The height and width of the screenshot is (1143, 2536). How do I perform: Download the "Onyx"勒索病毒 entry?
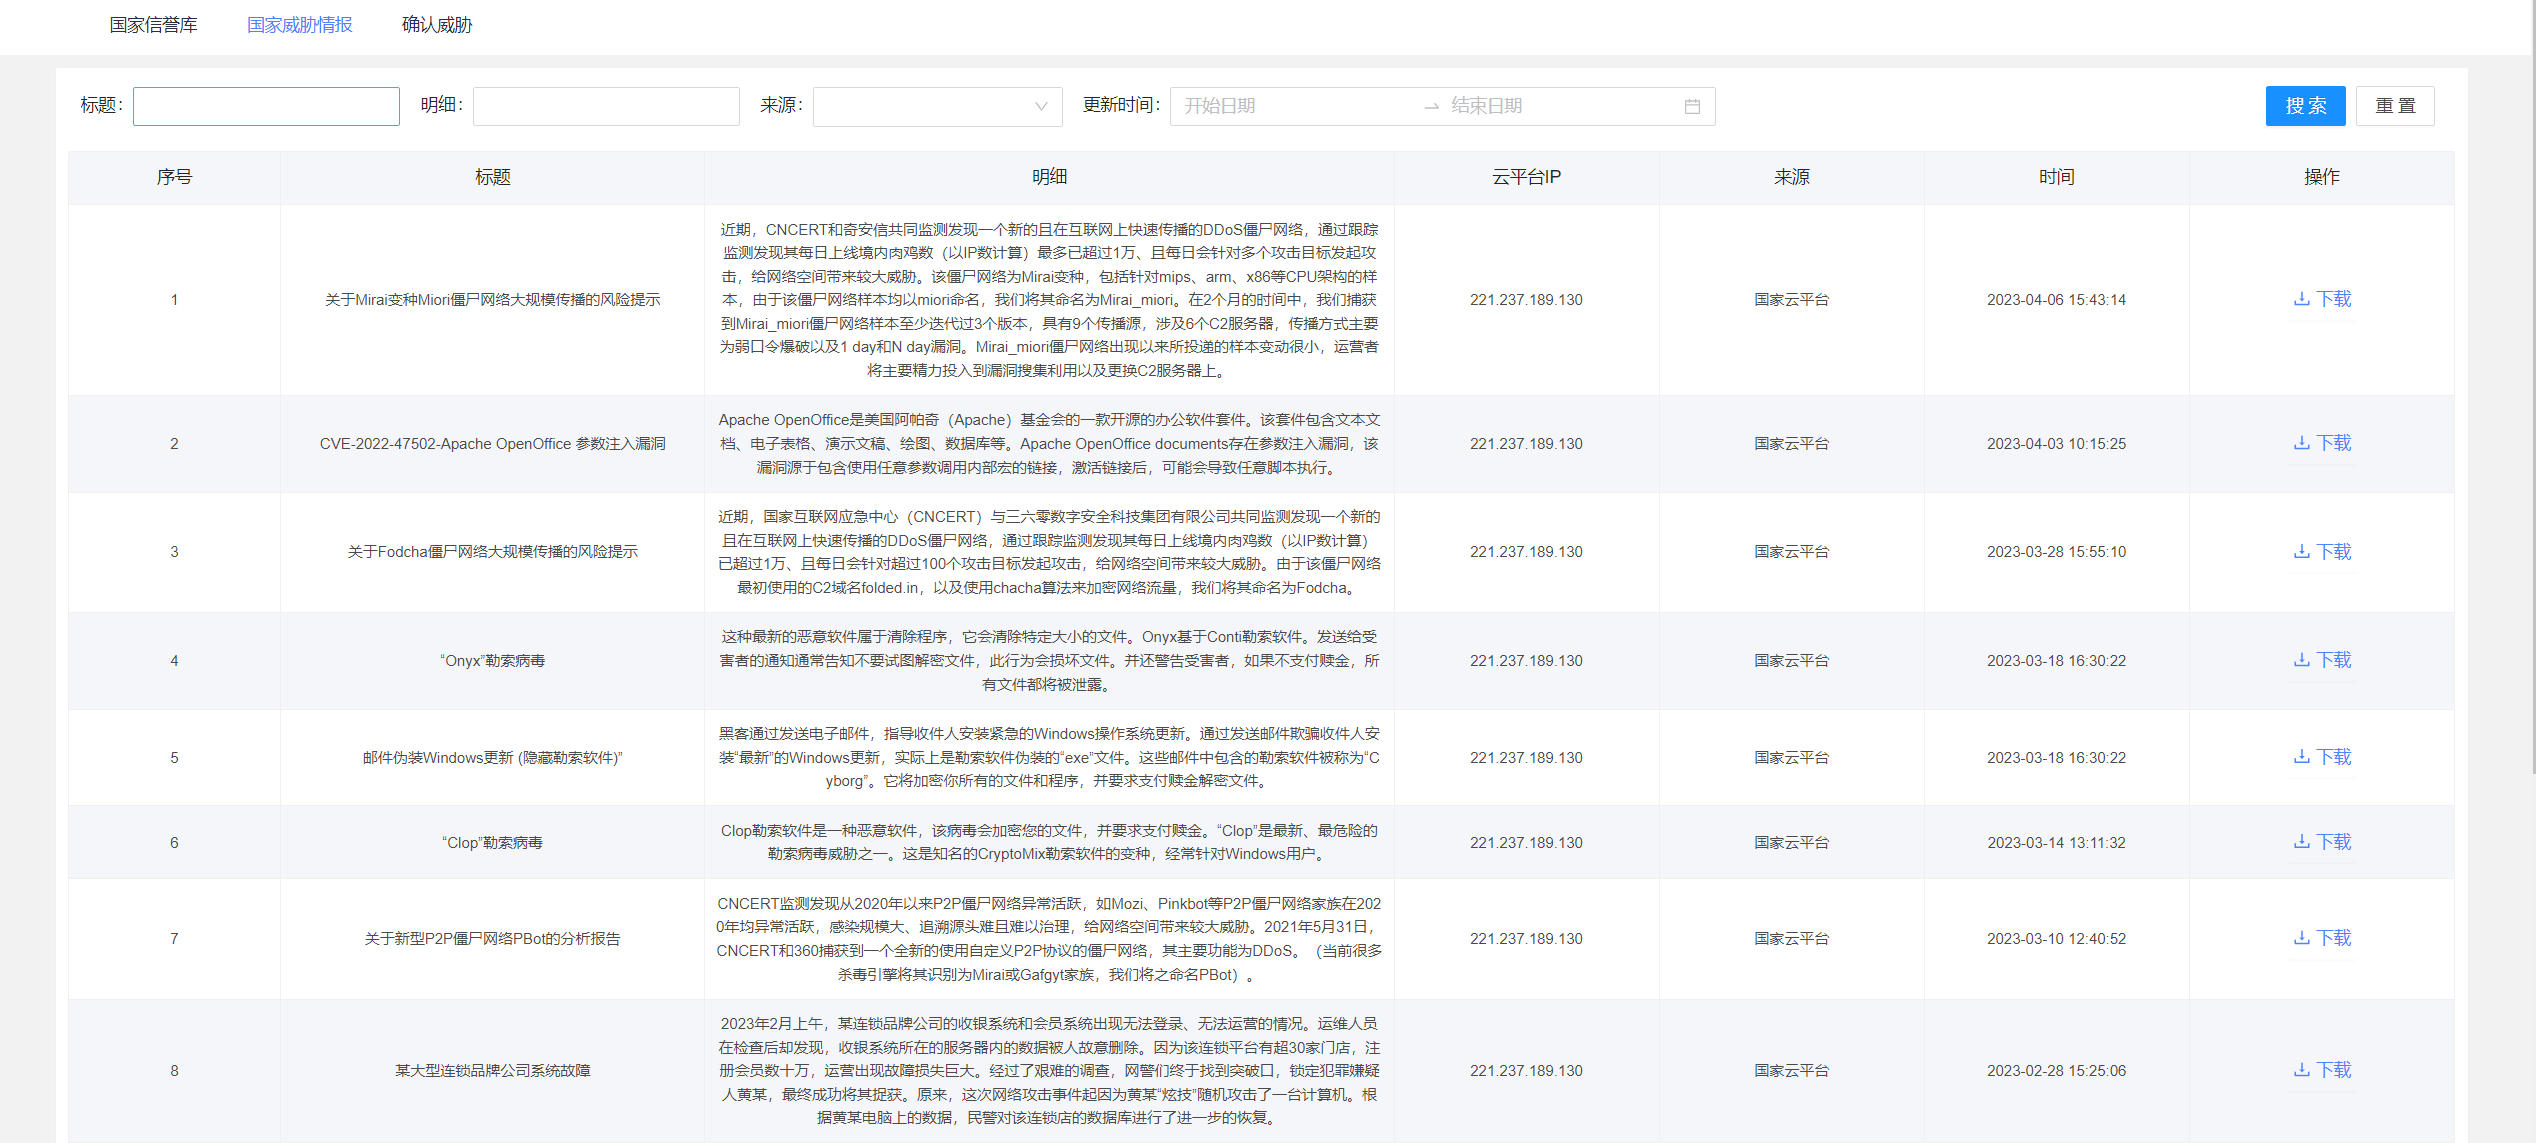(2322, 660)
